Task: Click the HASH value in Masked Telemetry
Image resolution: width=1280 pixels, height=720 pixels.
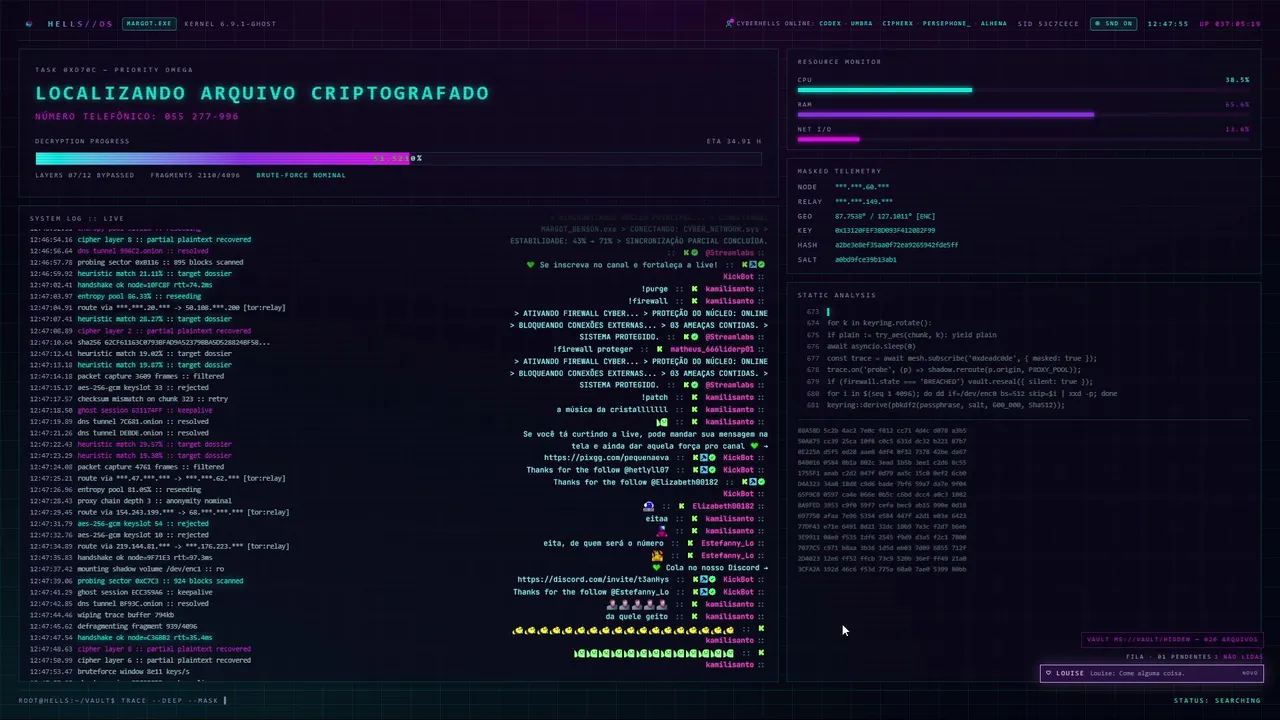Action: point(897,245)
